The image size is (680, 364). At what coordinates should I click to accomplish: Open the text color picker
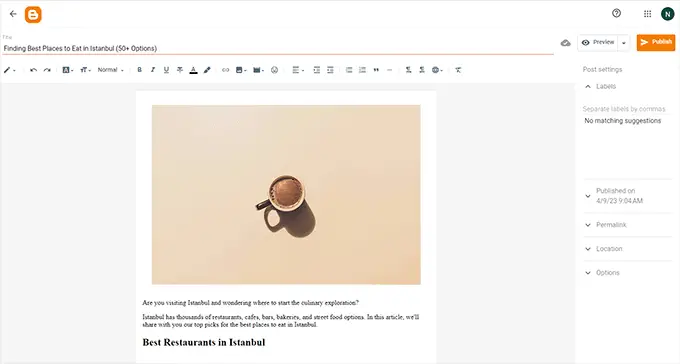[x=193, y=70]
